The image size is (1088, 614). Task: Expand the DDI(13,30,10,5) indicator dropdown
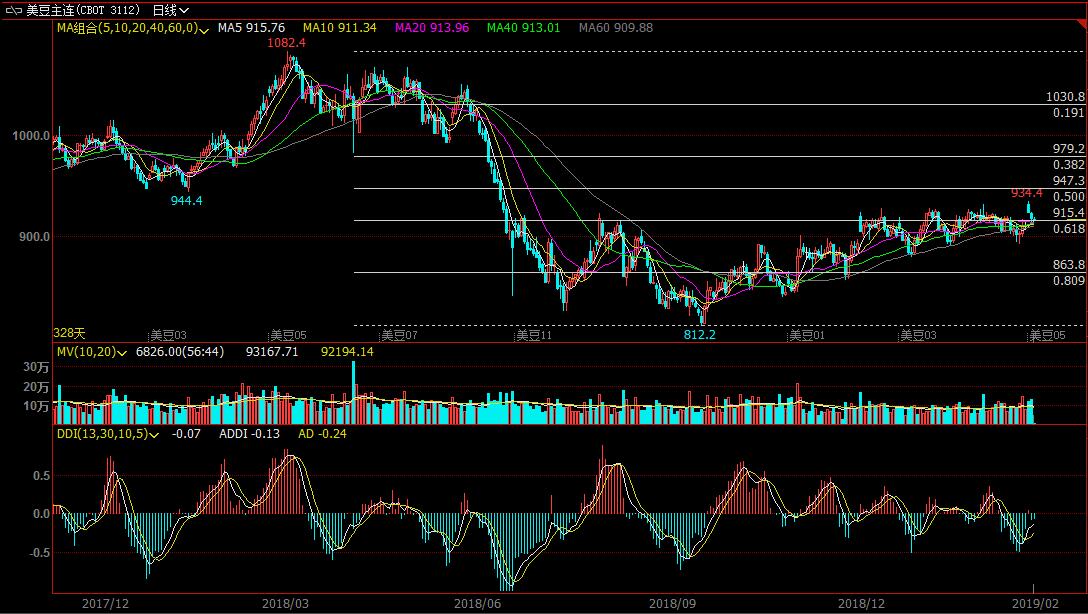coord(154,435)
